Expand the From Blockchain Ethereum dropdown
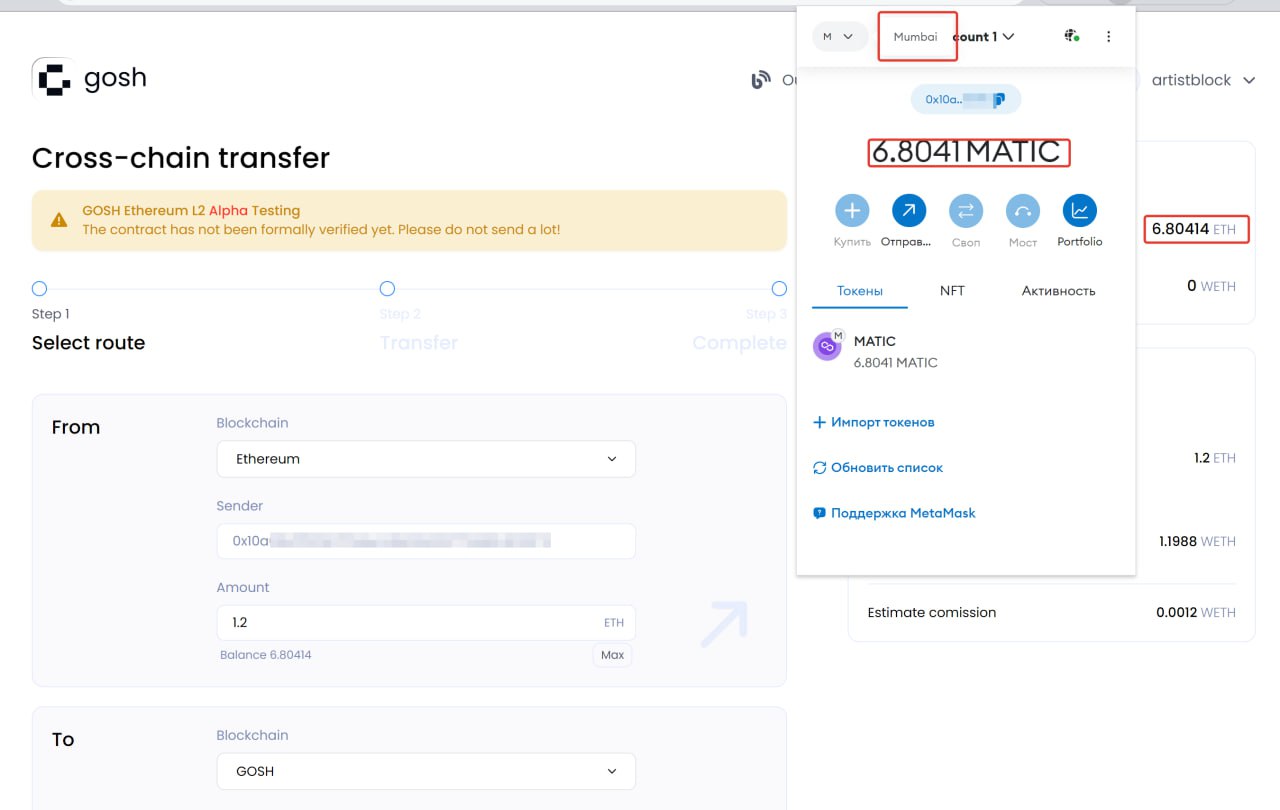 [x=426, y=459]
